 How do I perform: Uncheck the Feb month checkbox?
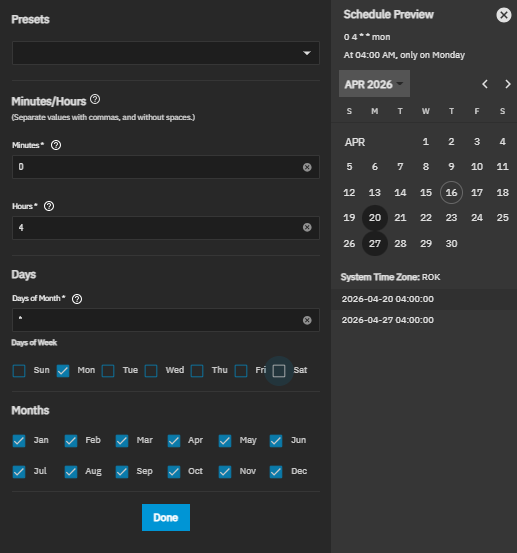click(71, 441)
